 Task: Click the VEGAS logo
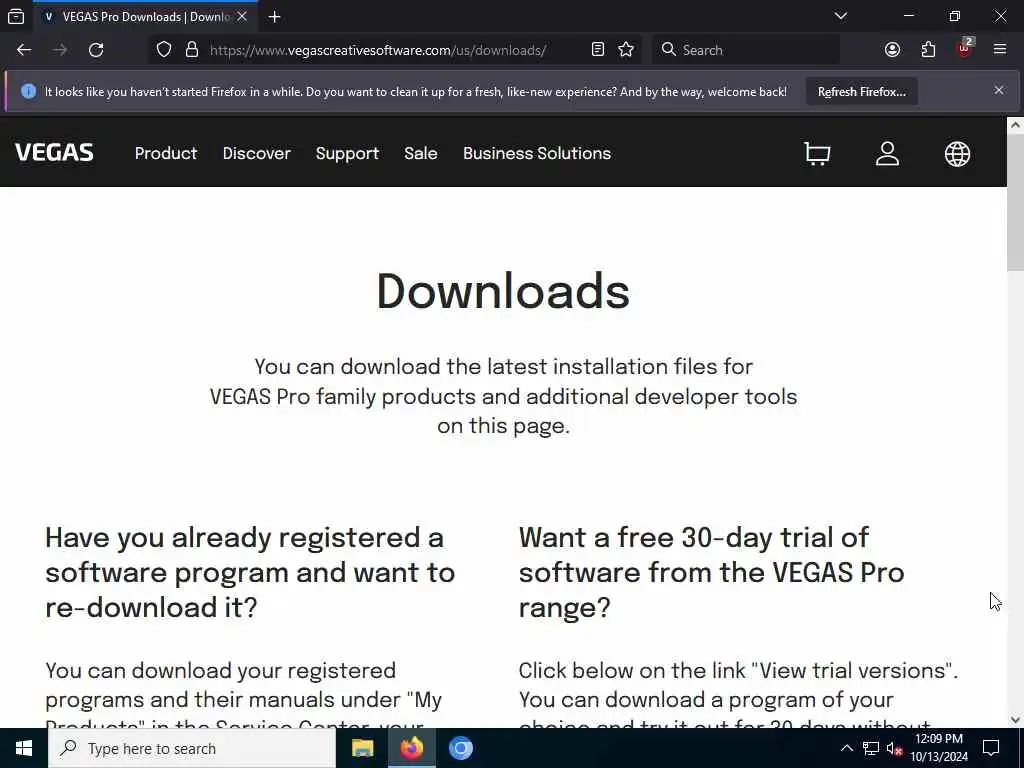point(54,153)
